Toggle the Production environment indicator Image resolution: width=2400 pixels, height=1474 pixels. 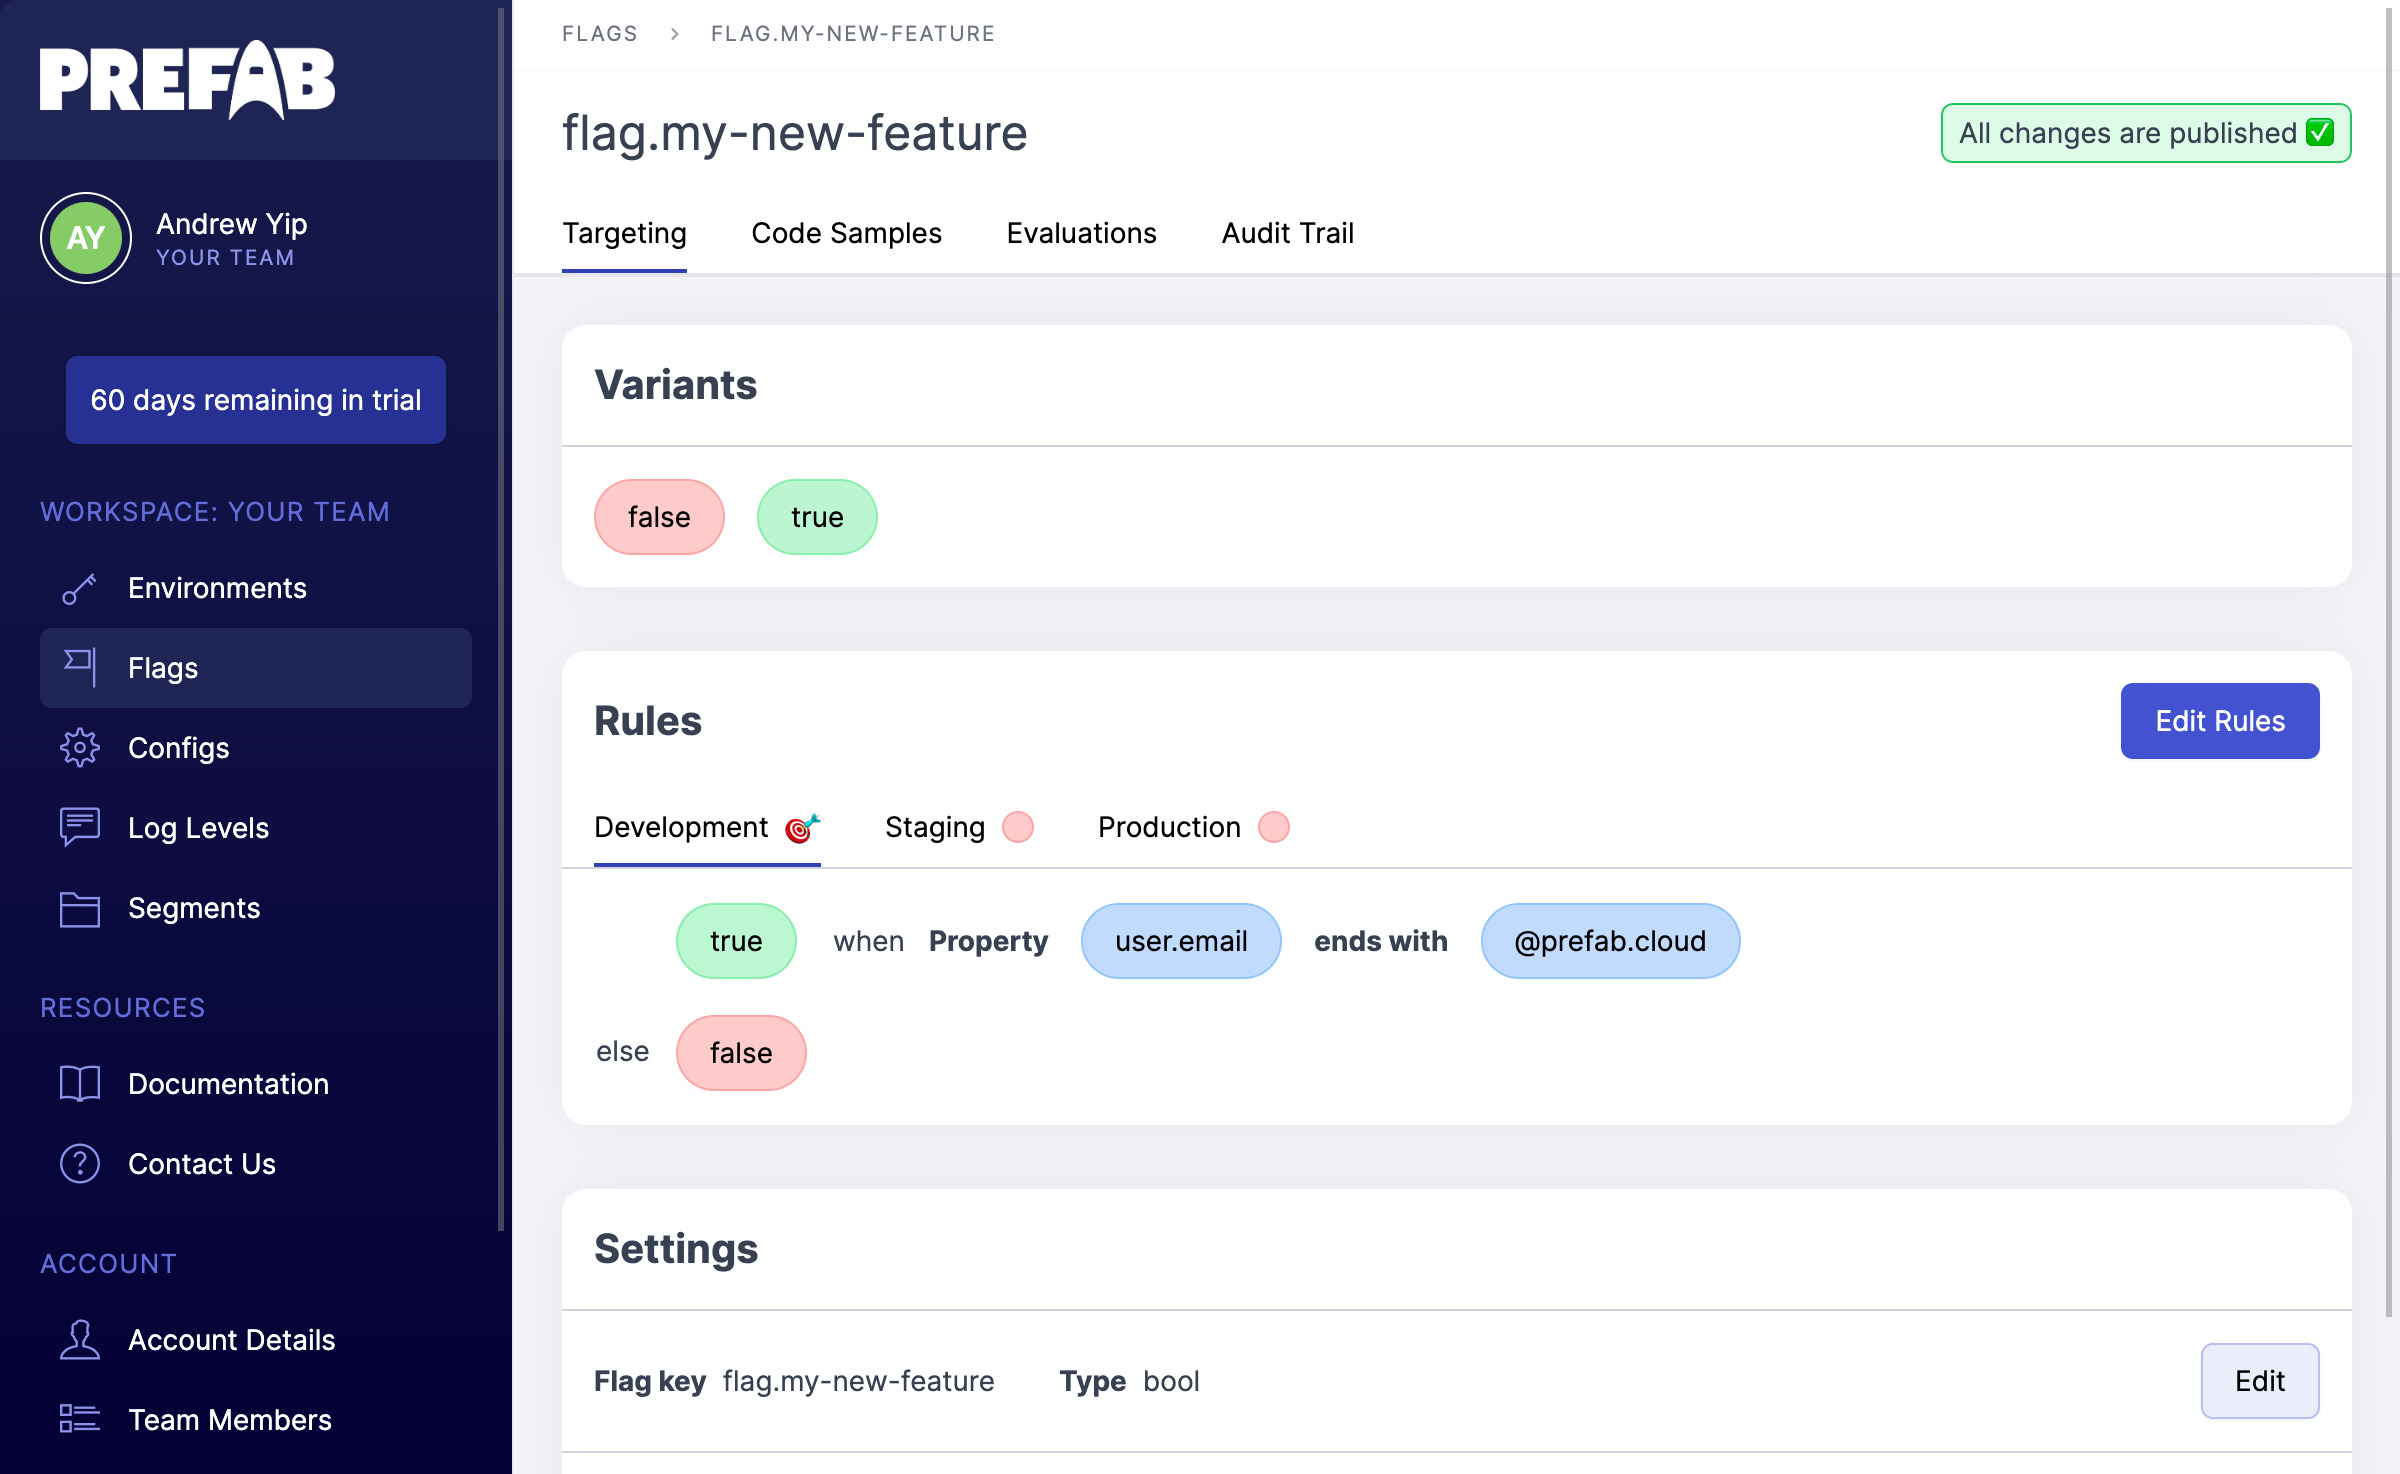pos(1274,828)
